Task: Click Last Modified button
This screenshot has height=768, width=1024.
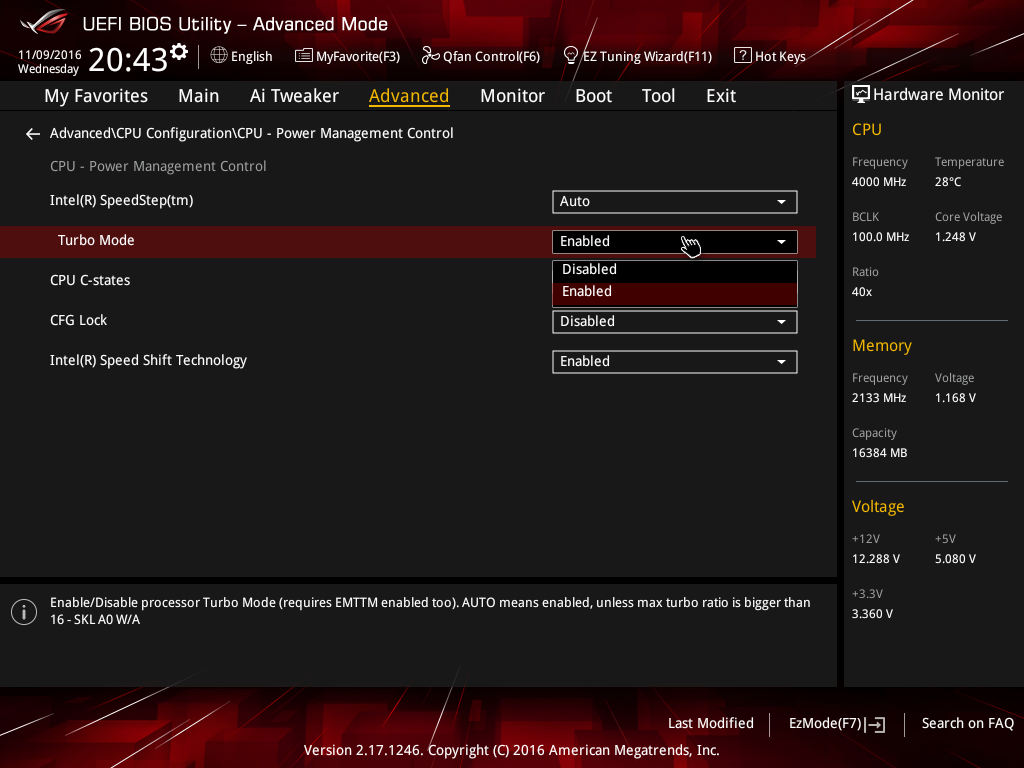Action: click(711, 724)
